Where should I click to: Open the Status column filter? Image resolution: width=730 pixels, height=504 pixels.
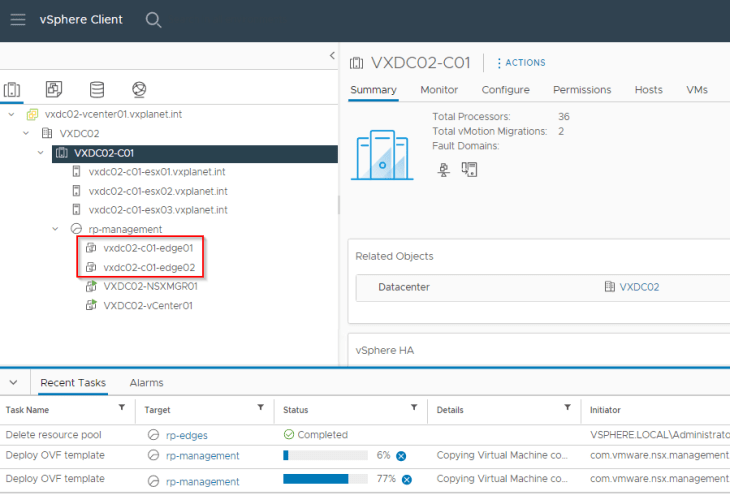[414, 408]
